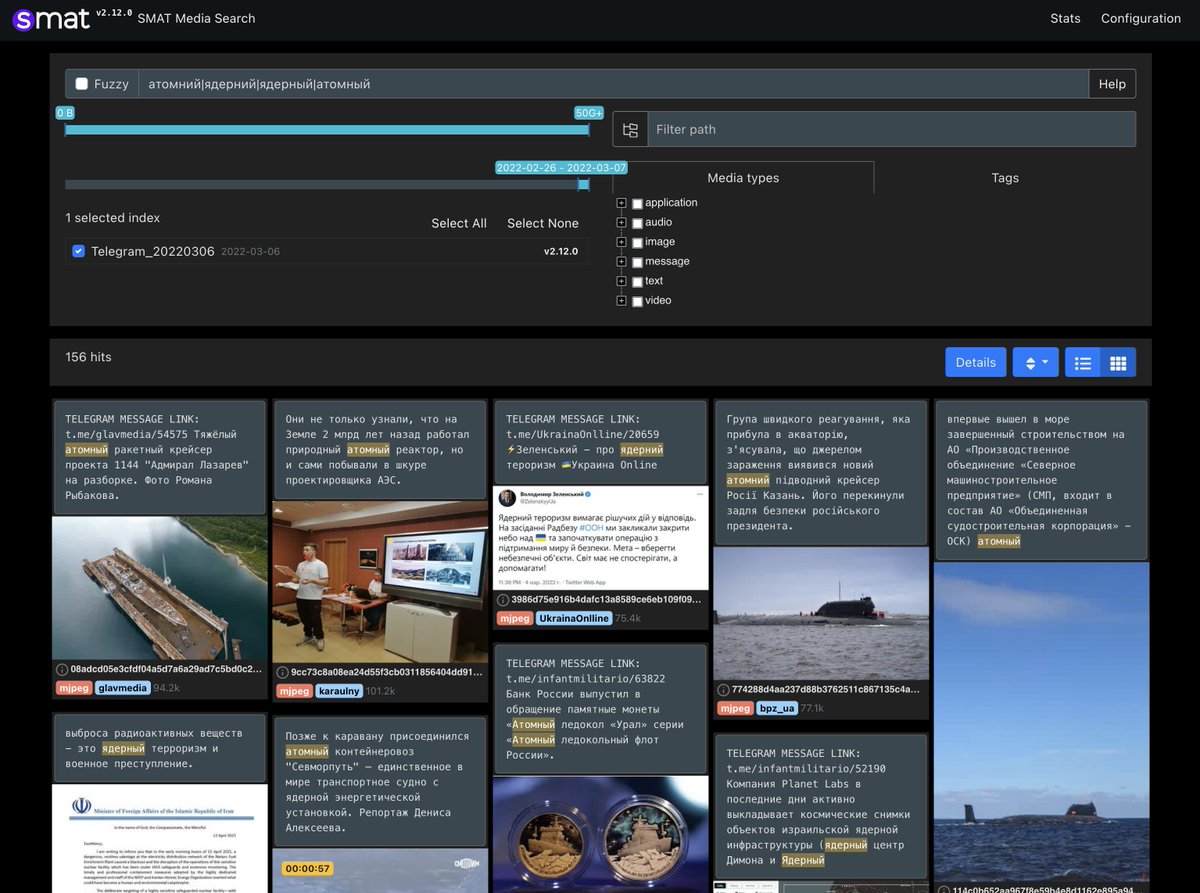The image size is (1200, 893).
Task: Open the Configuration menu
Action: coord(1141,18)
